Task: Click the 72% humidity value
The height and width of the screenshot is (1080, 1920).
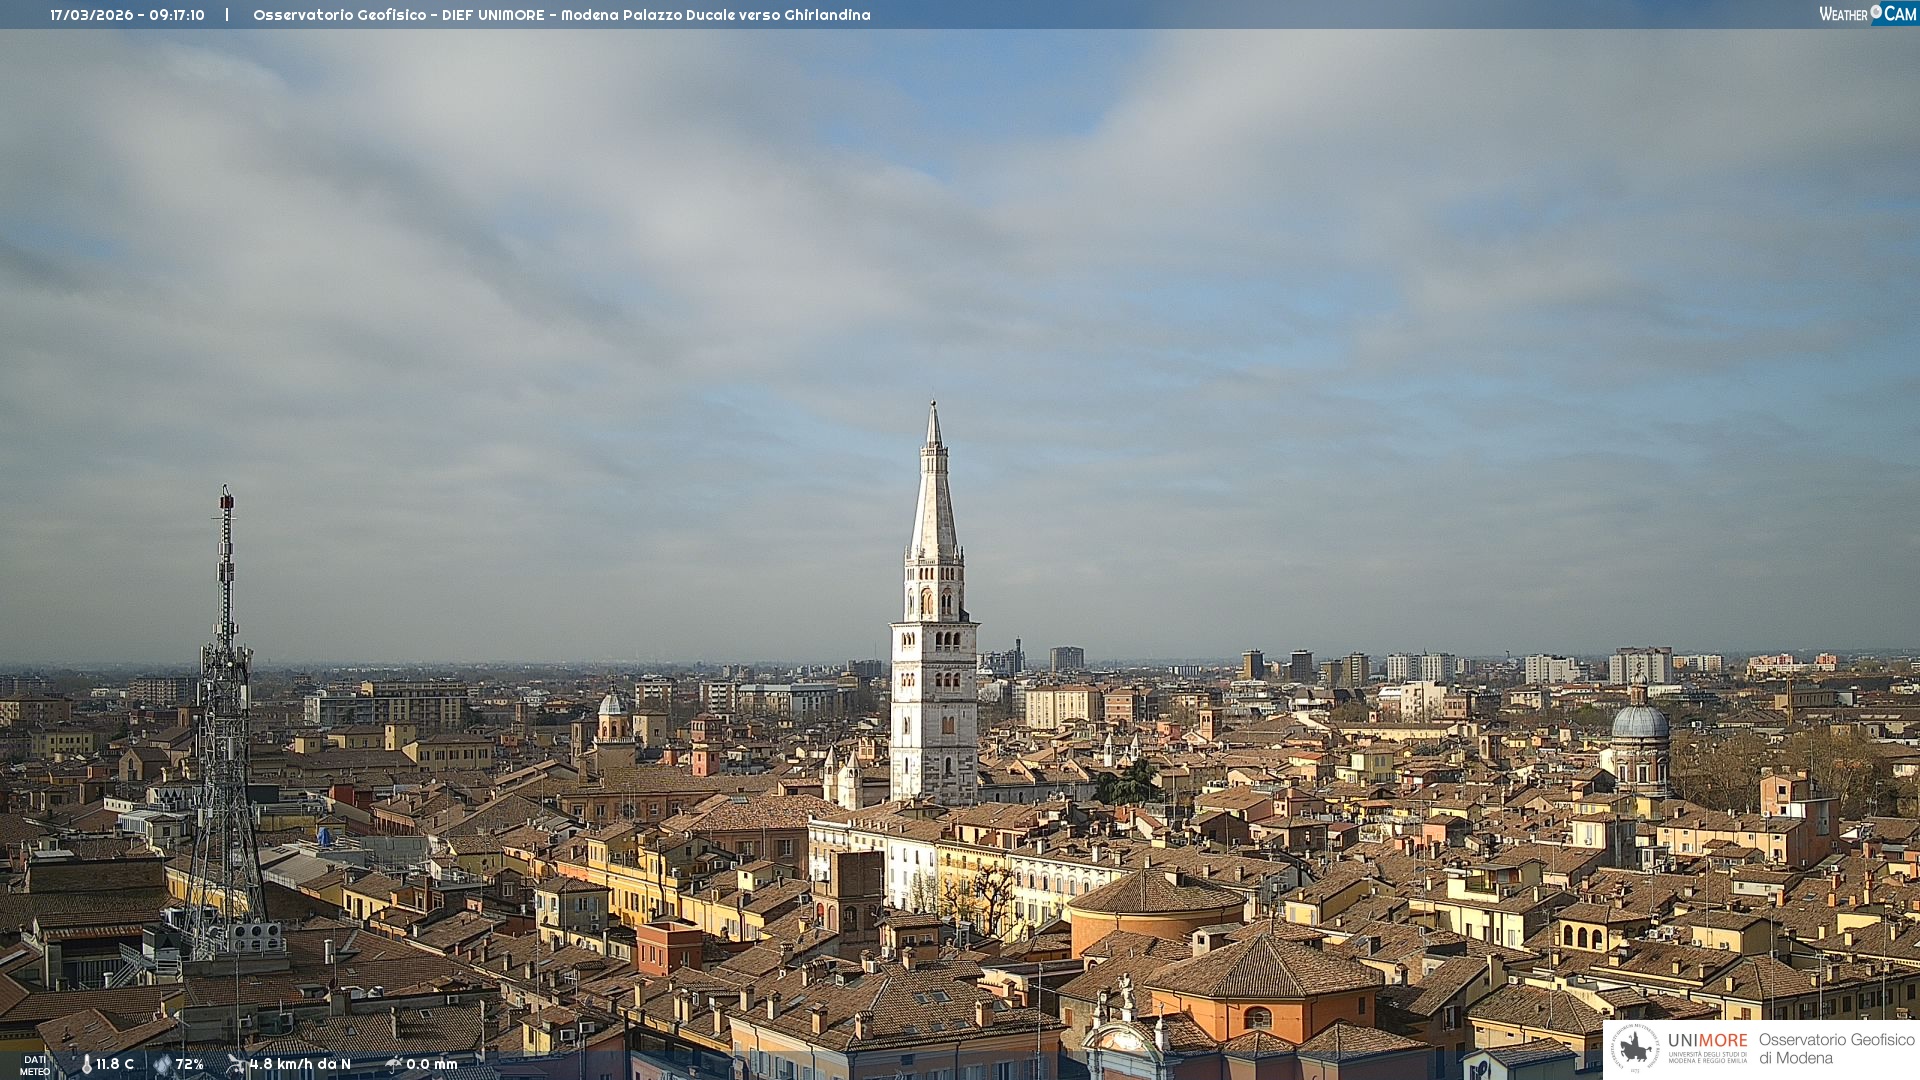Action: click(190, 1065)
